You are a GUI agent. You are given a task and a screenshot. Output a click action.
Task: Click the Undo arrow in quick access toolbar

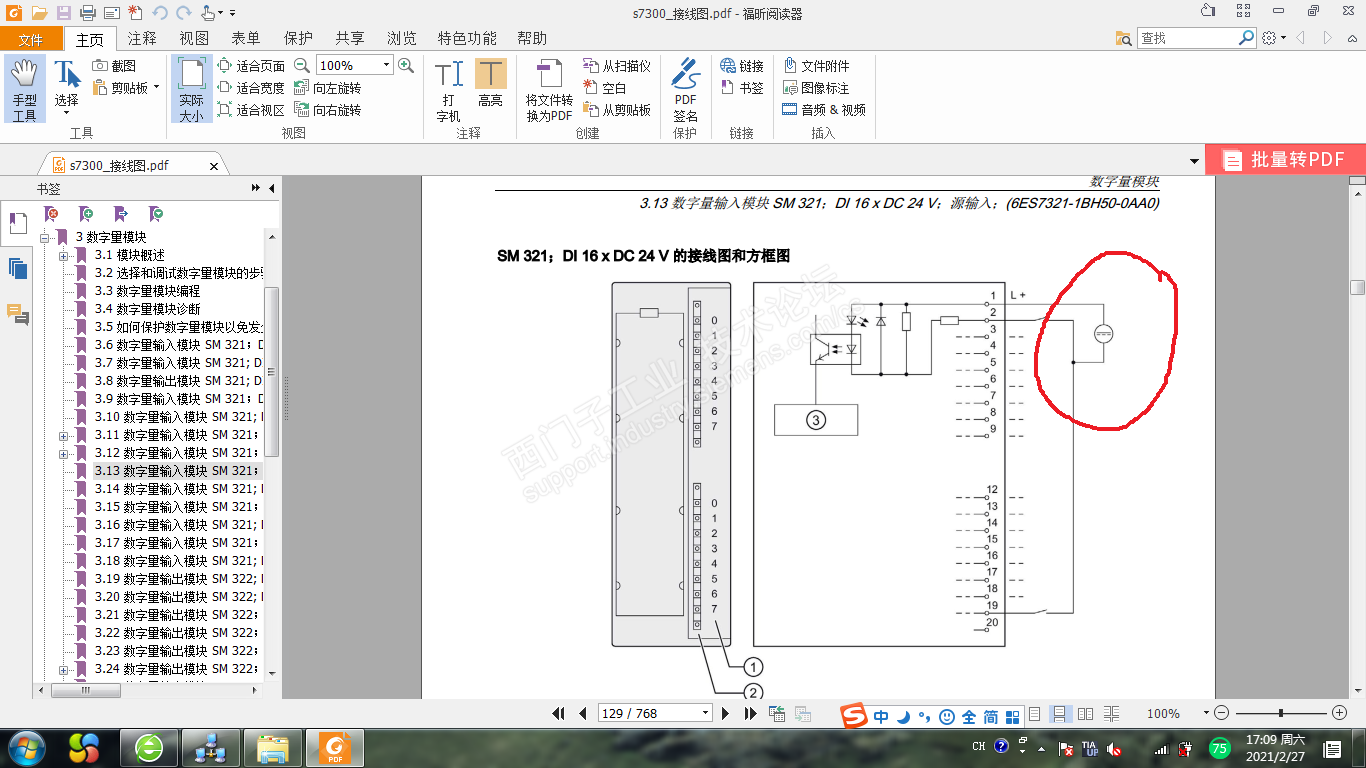pos(160,13)
